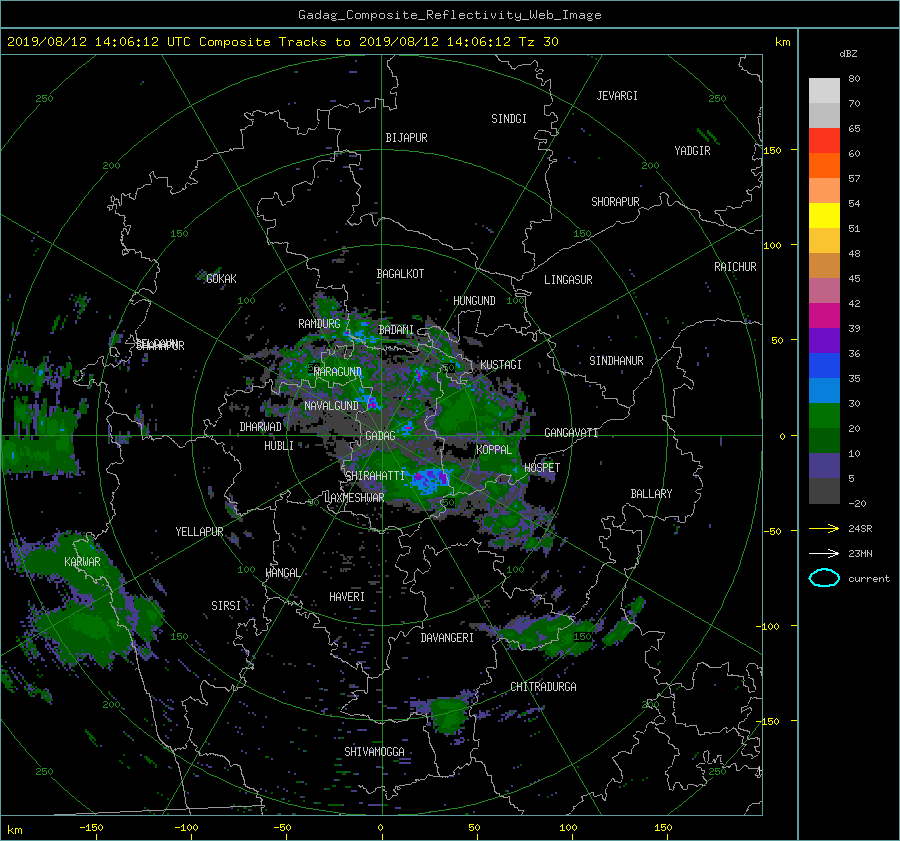900x841 pixels.
Task: Click the KUSTAGI label
Action: pyautogui.click(x=501, y=365)
